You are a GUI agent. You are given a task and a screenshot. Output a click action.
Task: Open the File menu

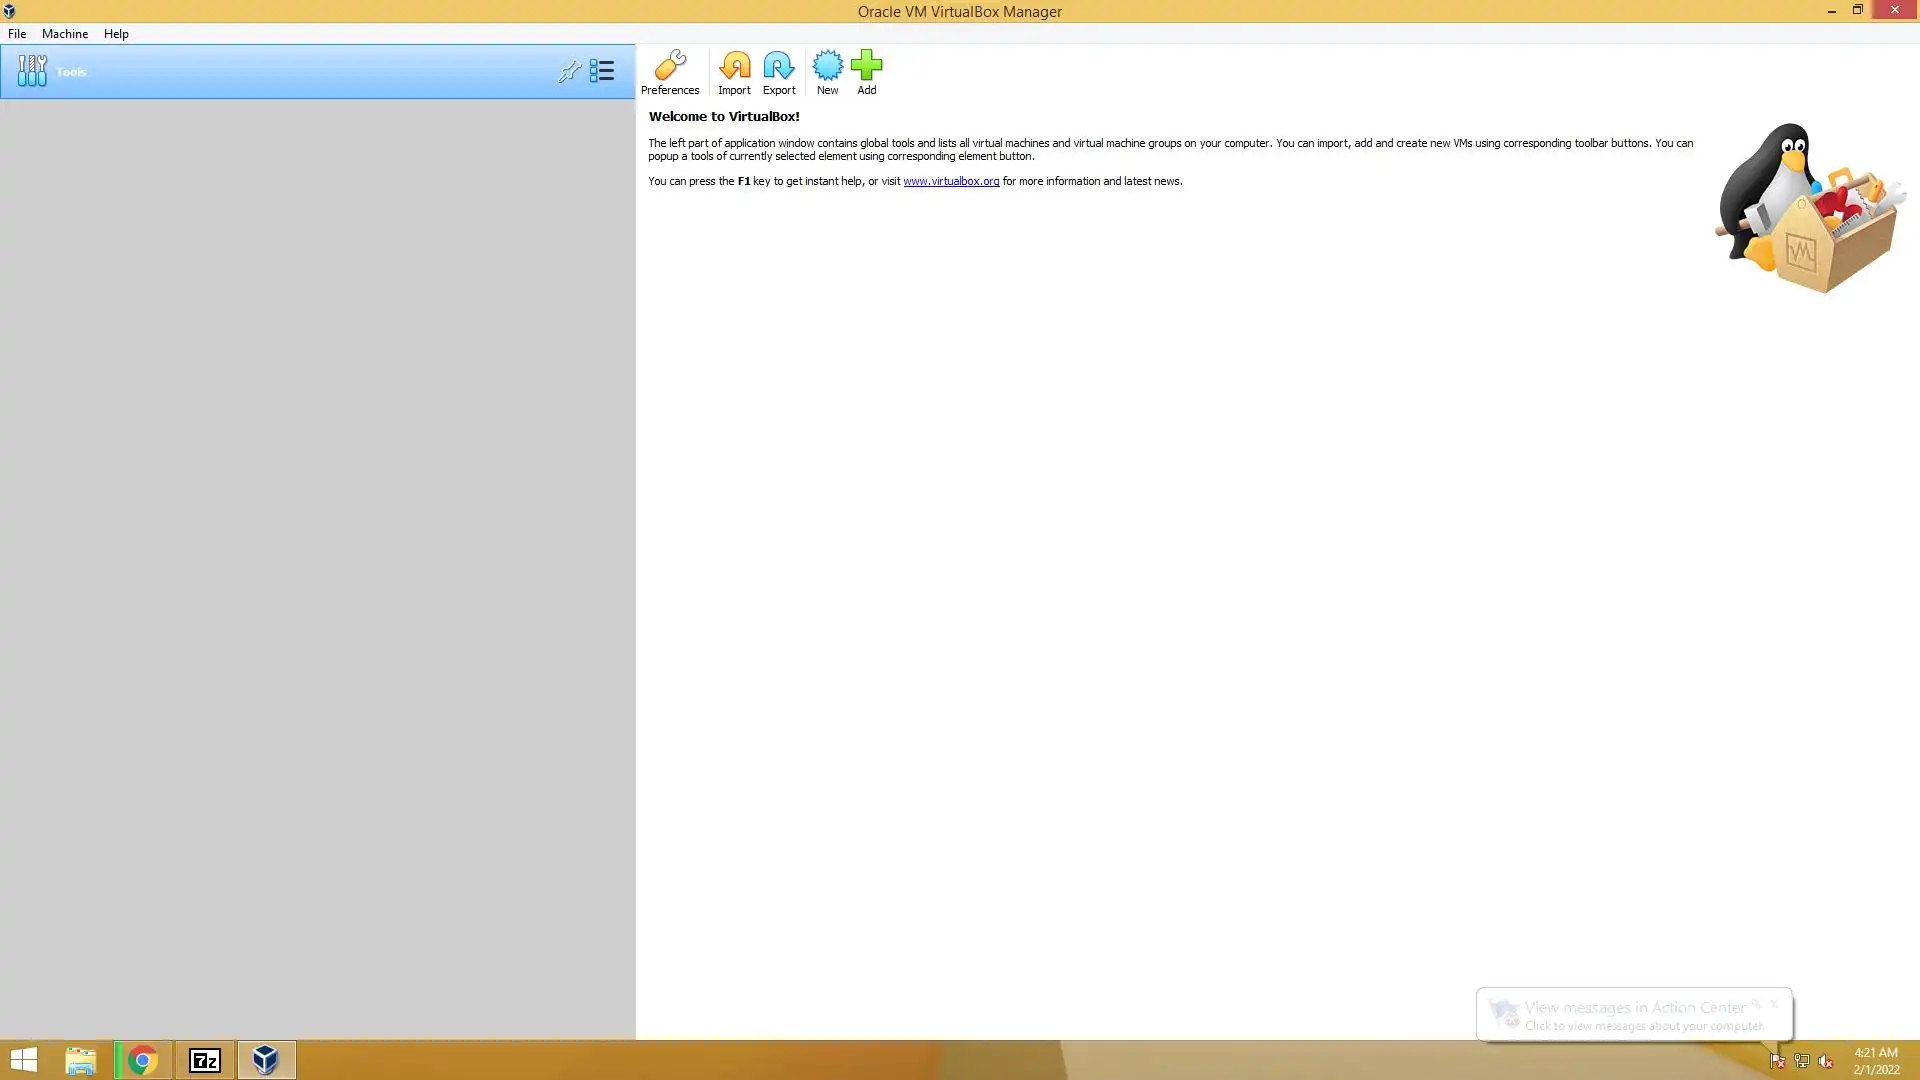coord(17,33)
